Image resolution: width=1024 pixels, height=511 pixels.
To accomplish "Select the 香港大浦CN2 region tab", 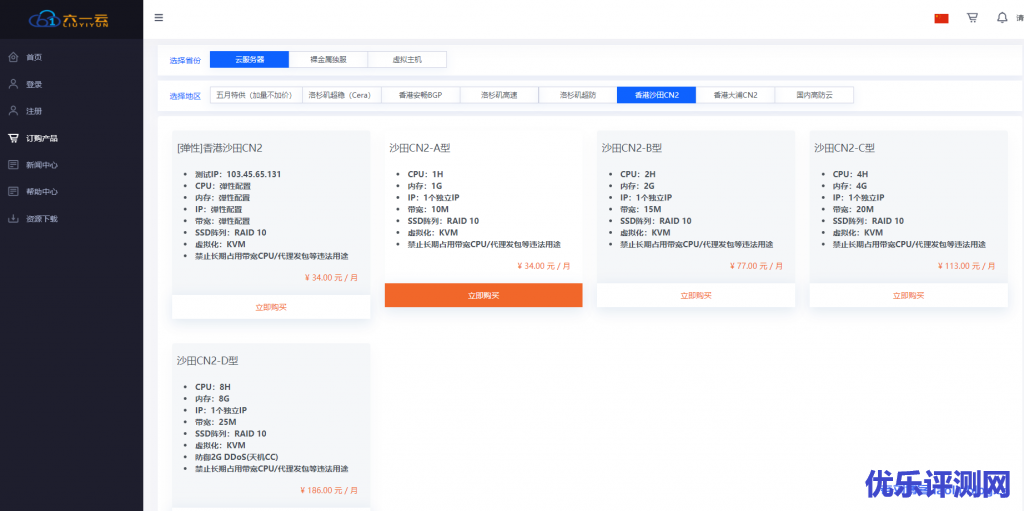I will (735, 95).
